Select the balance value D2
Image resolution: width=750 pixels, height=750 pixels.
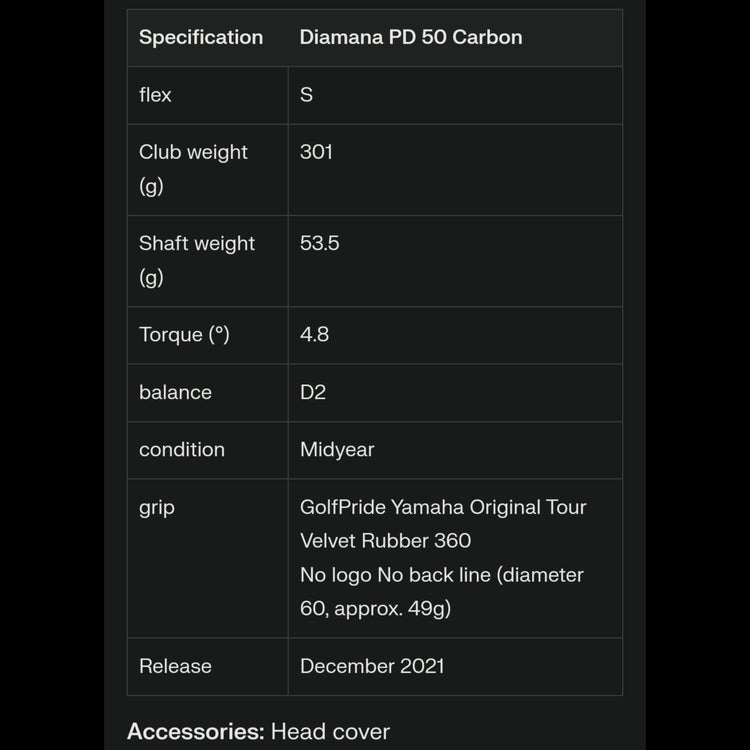(x=313, y=392)
